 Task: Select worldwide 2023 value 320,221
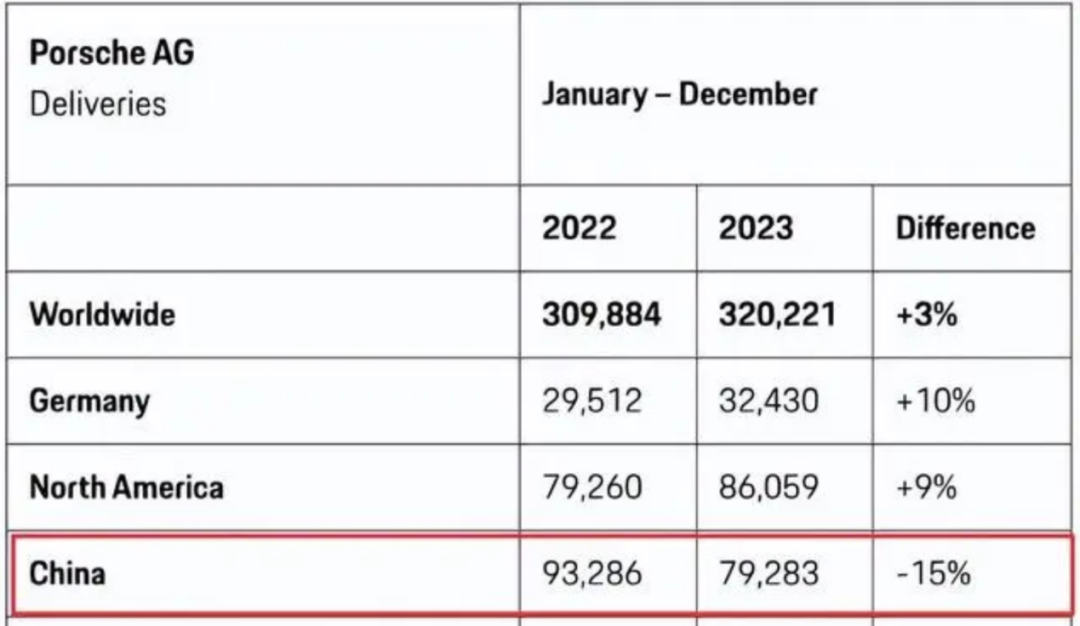(x=777, y=315)
